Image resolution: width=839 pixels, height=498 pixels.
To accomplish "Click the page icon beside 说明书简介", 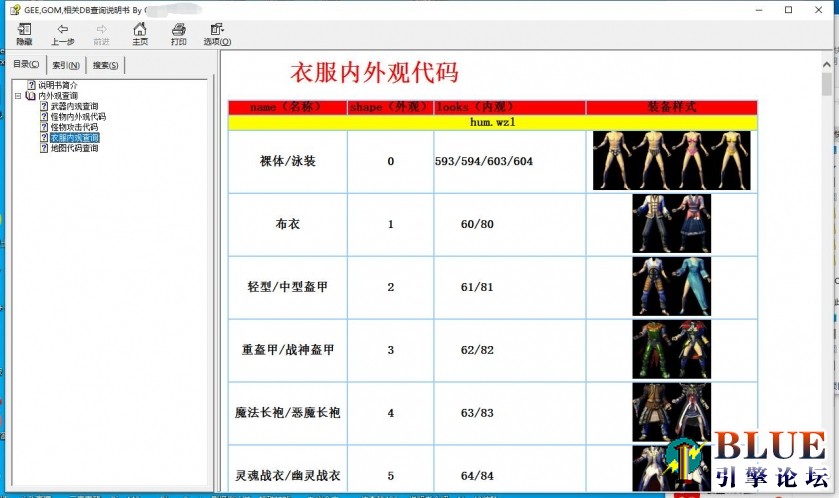I will tap(31, 85).
